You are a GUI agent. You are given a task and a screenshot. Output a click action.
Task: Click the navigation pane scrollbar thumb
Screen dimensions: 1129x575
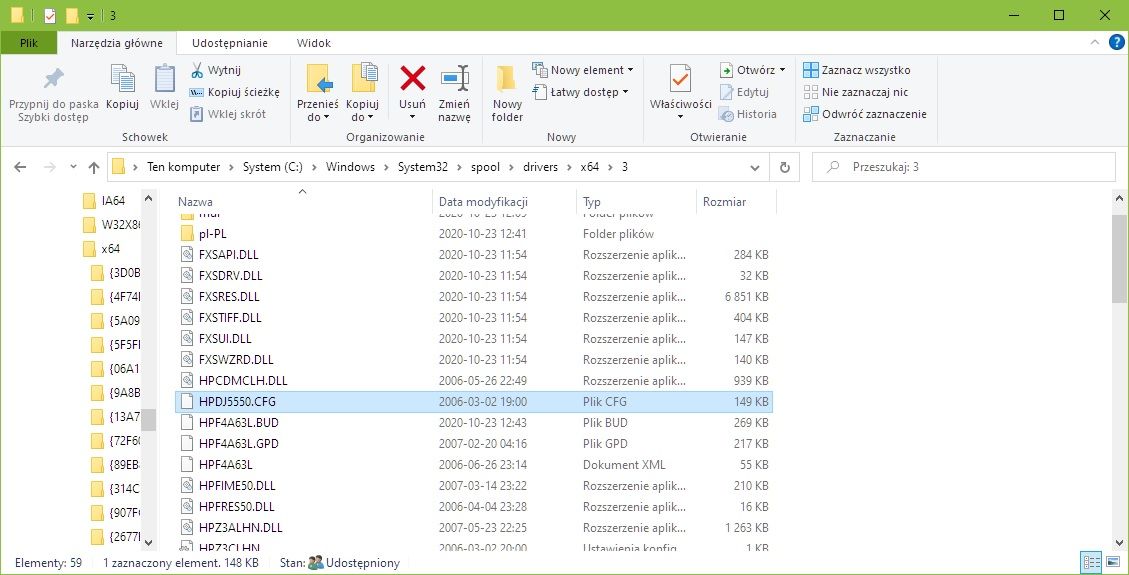click(148, 419)
